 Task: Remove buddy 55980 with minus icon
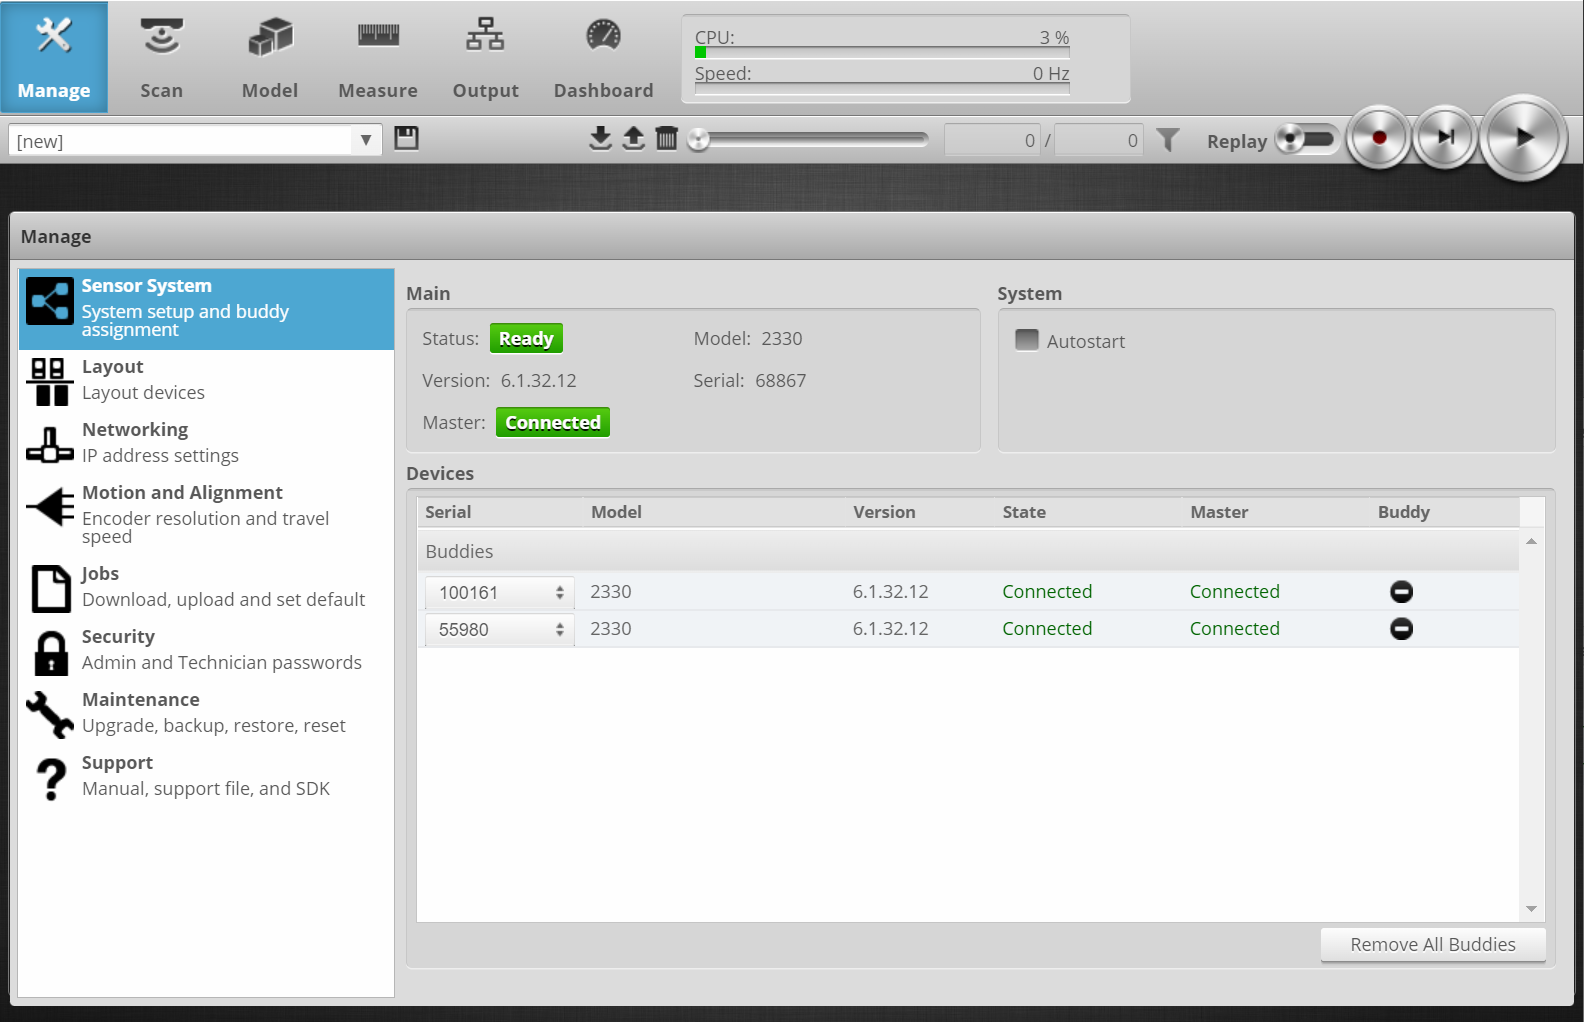1401,629
